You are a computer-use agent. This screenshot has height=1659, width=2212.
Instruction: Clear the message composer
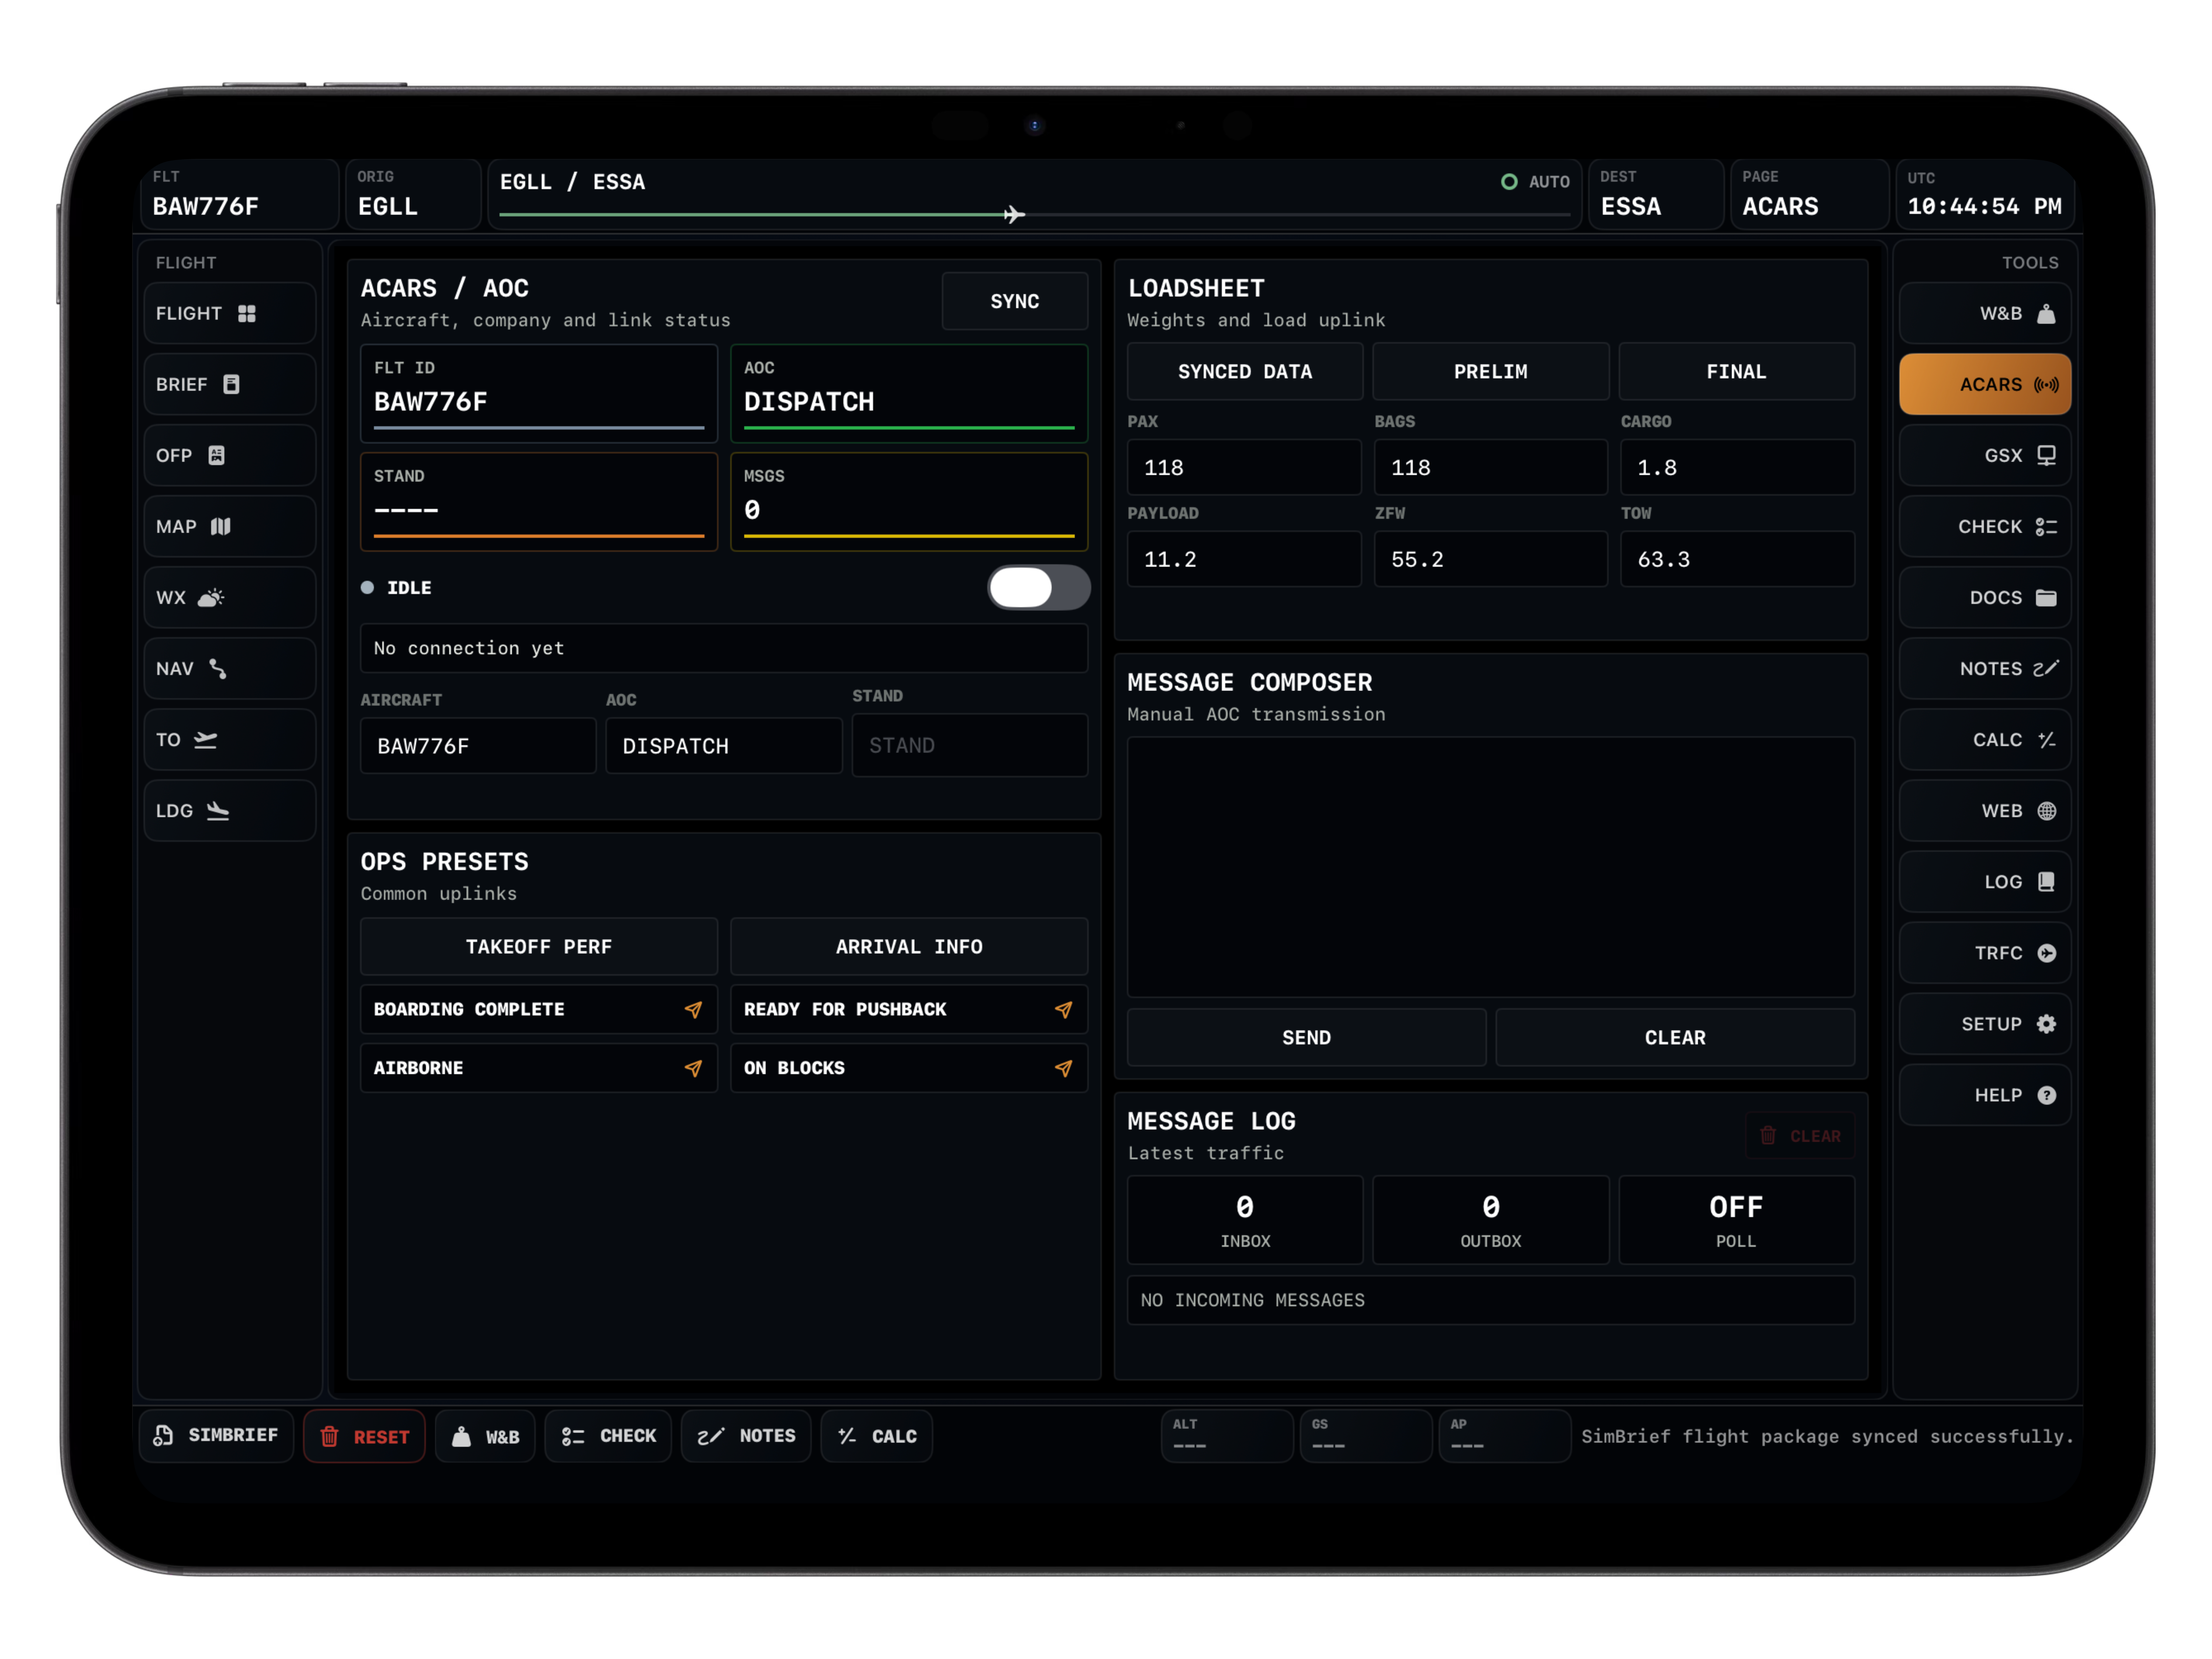[1675, 1037]
